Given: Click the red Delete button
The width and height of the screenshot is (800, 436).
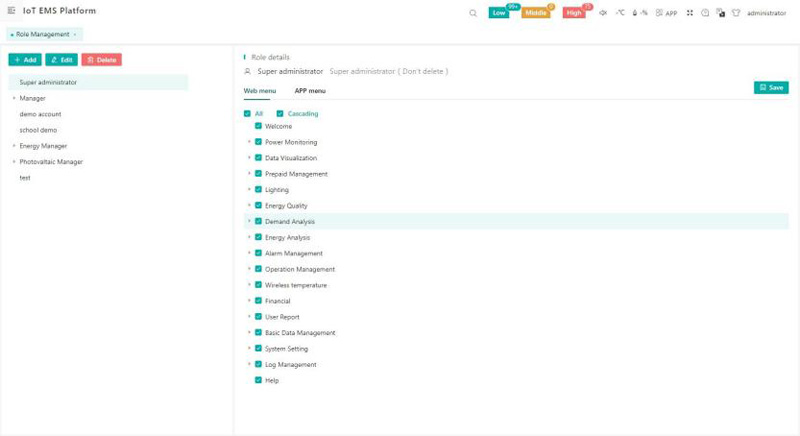Looking at the screenshot, I should [101, 60].
